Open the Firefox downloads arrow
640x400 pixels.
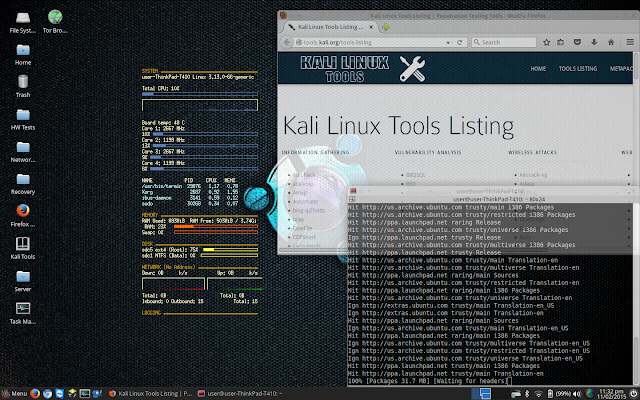(x=594, y=42)
